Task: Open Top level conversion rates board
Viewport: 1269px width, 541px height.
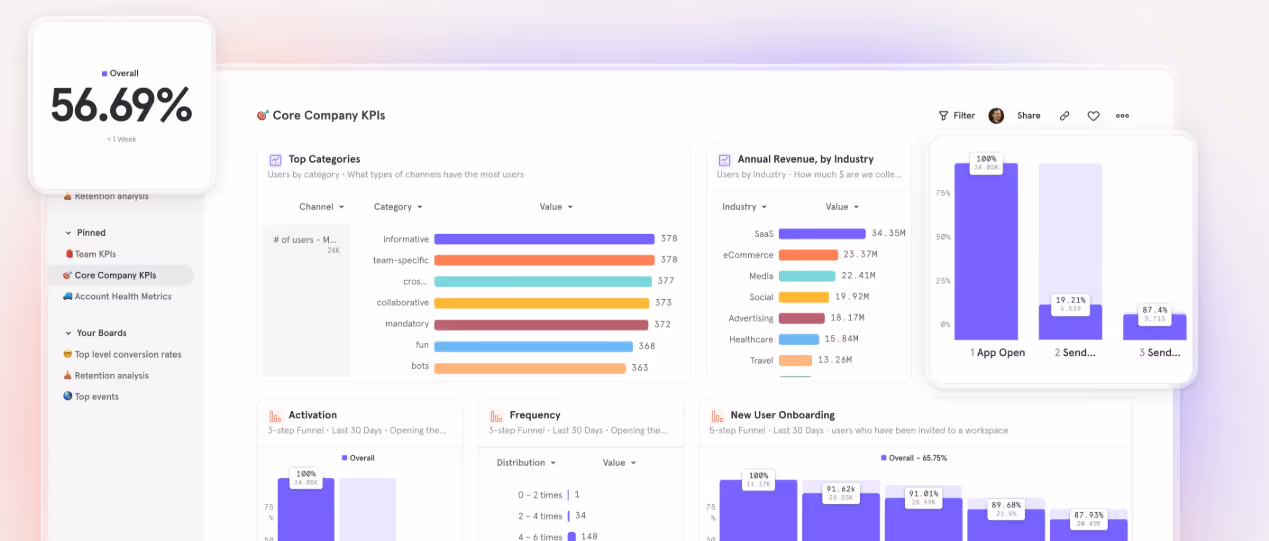Action: click(x=122, y=354)
